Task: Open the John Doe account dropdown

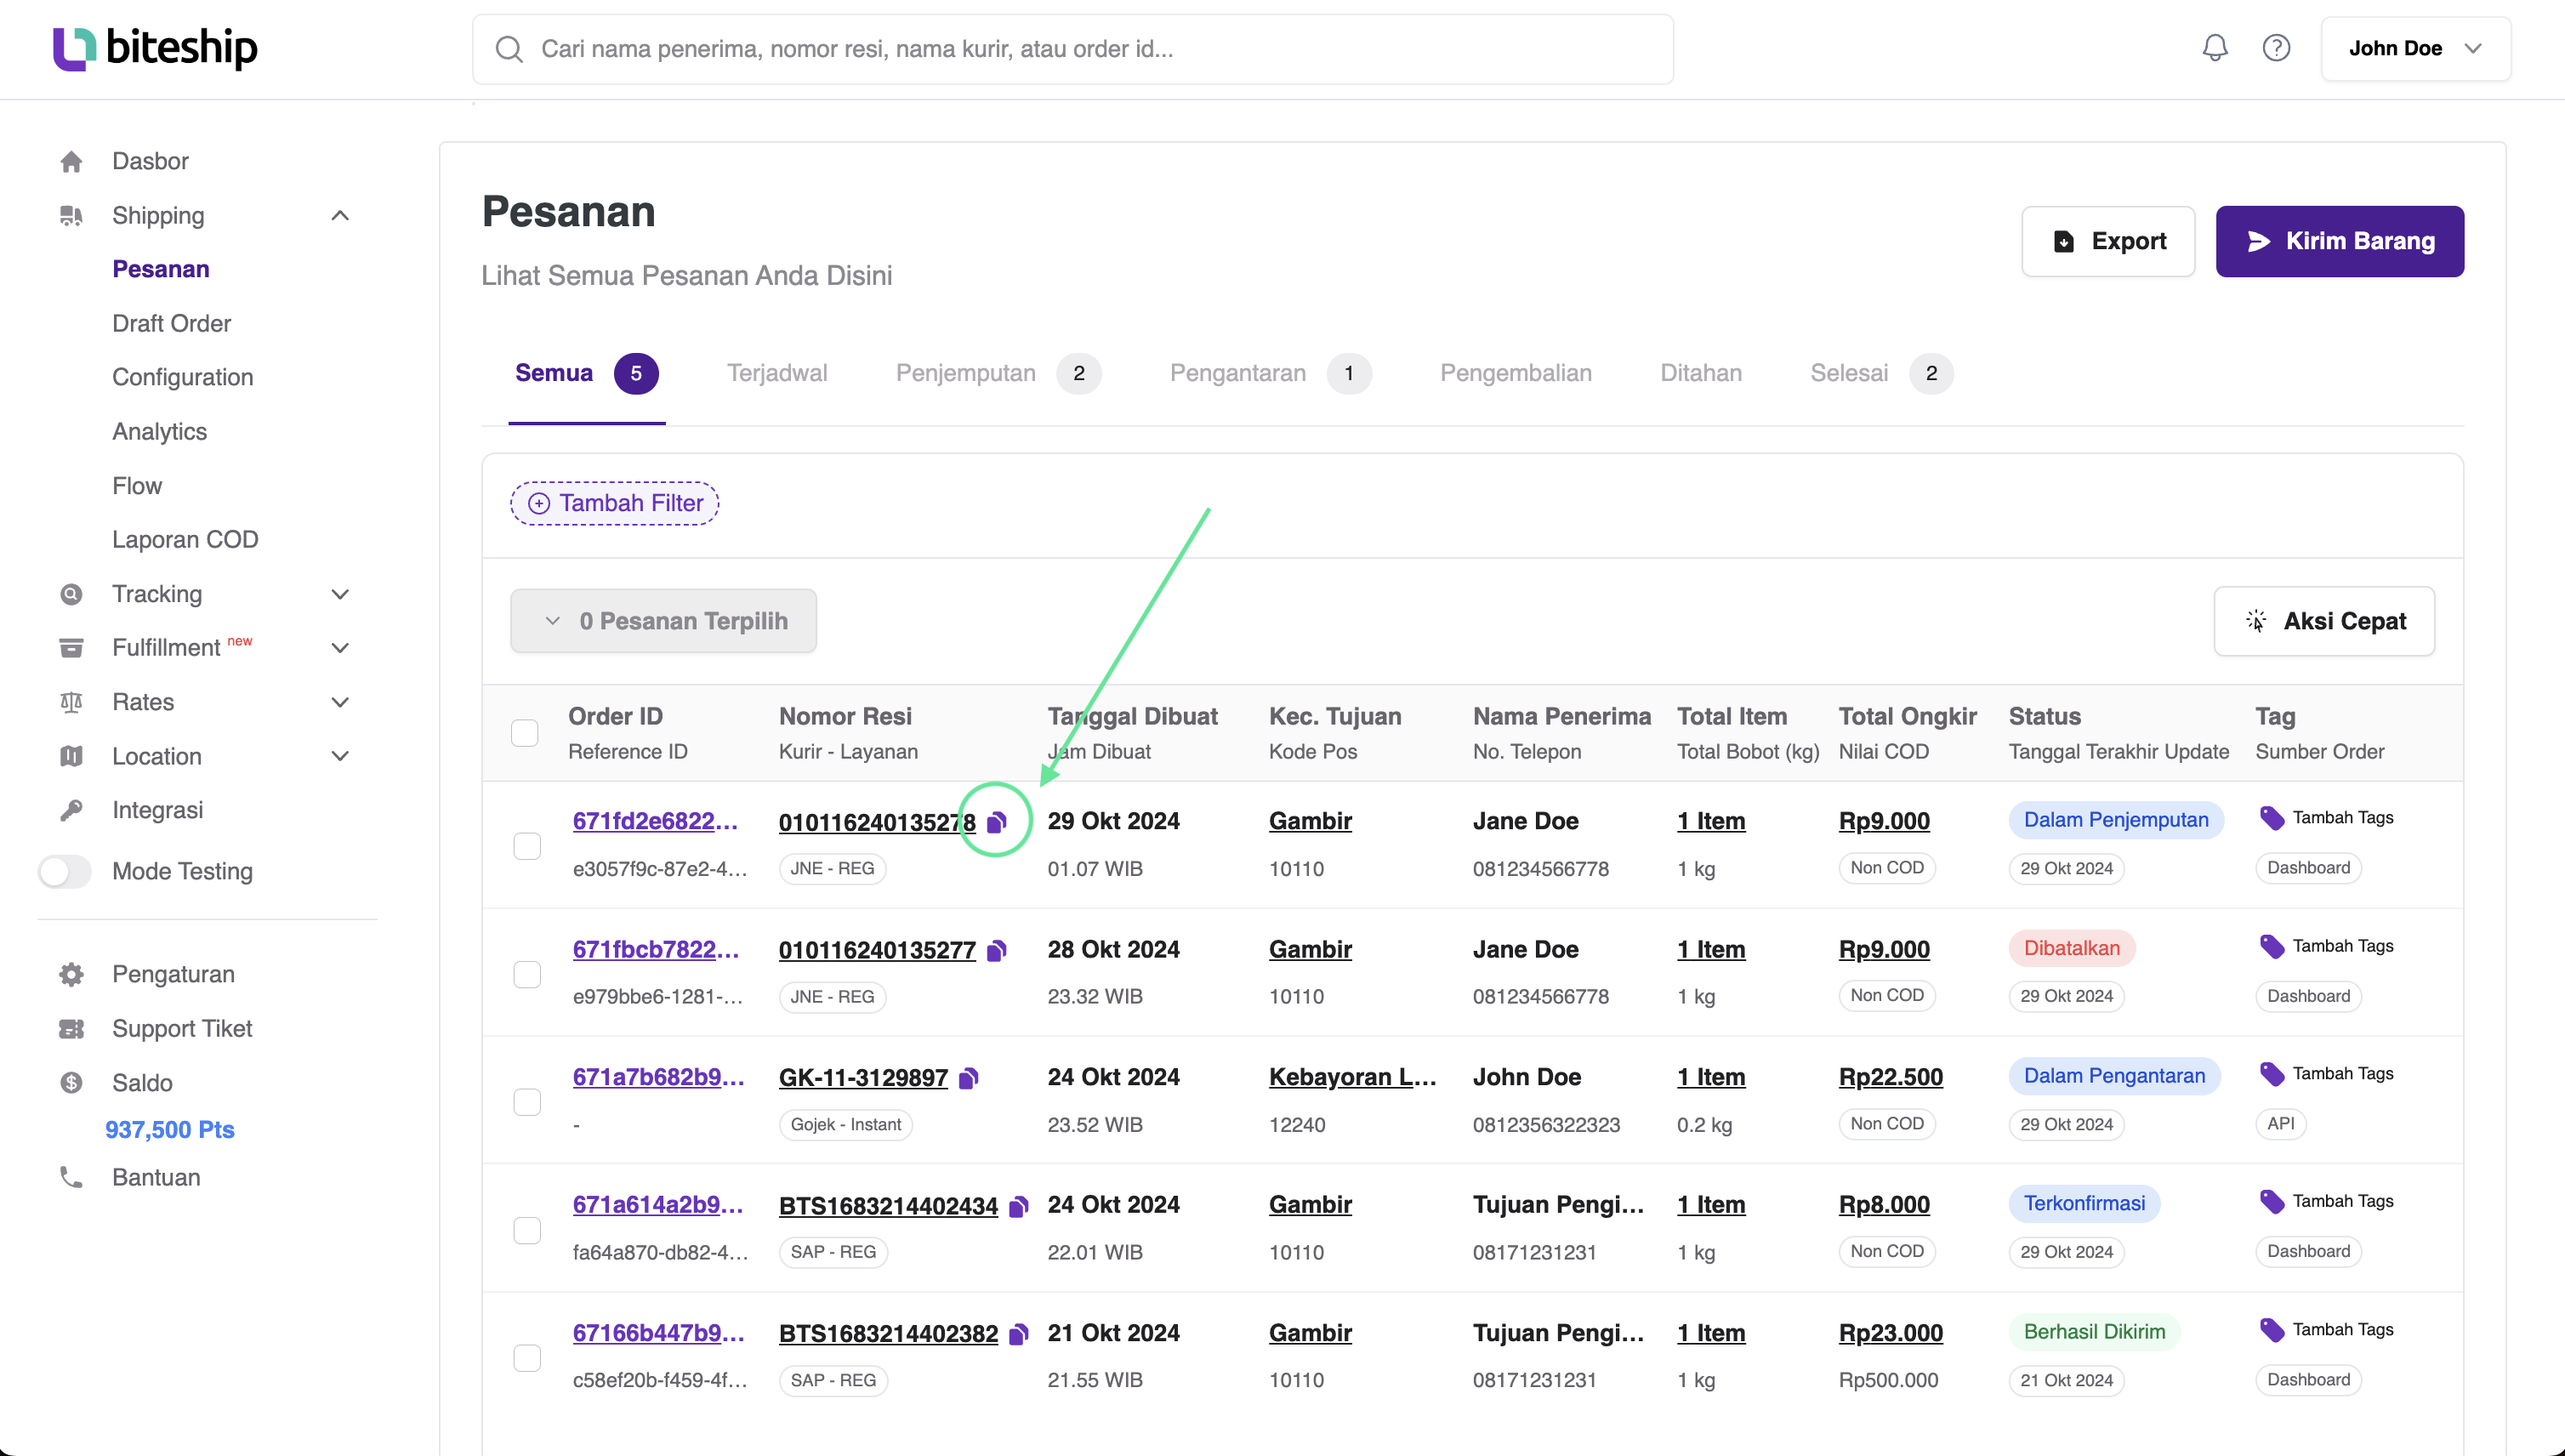Action: pos(2415,48)
